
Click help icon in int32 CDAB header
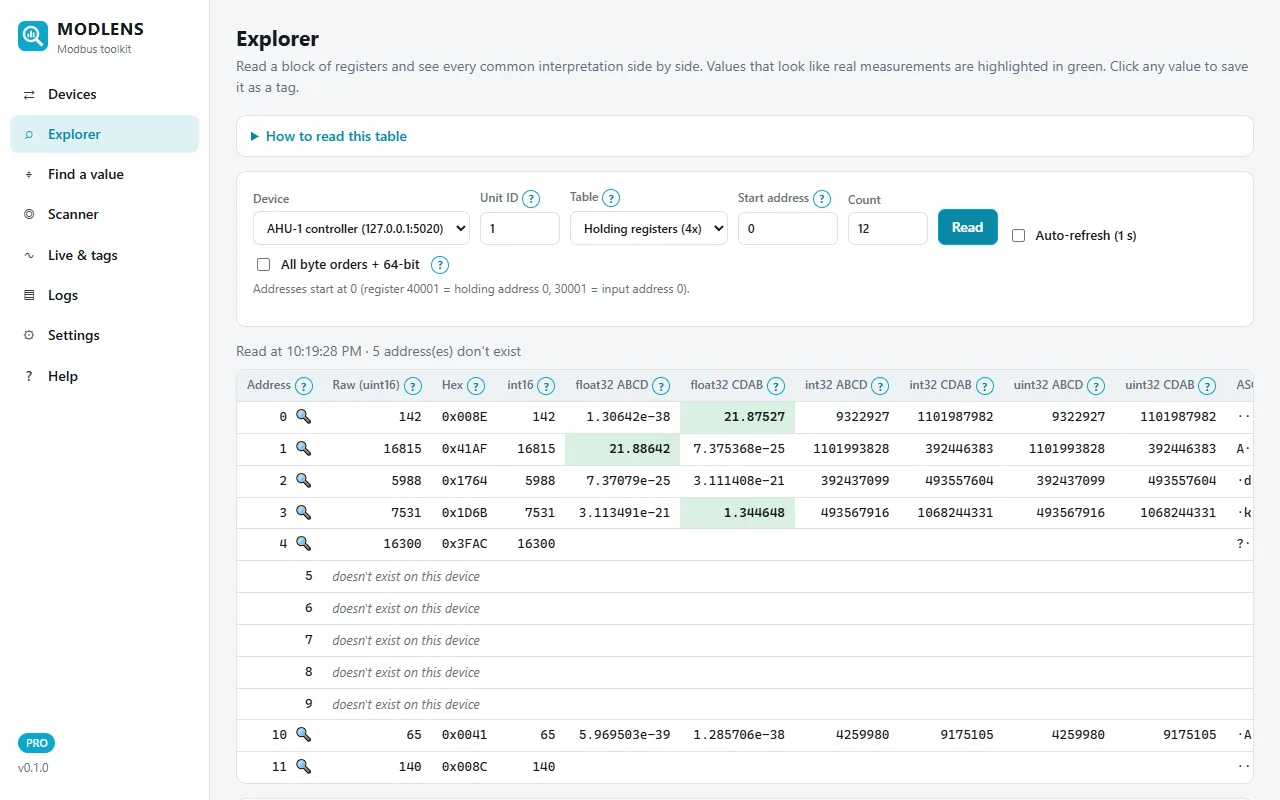pos(984,386)
